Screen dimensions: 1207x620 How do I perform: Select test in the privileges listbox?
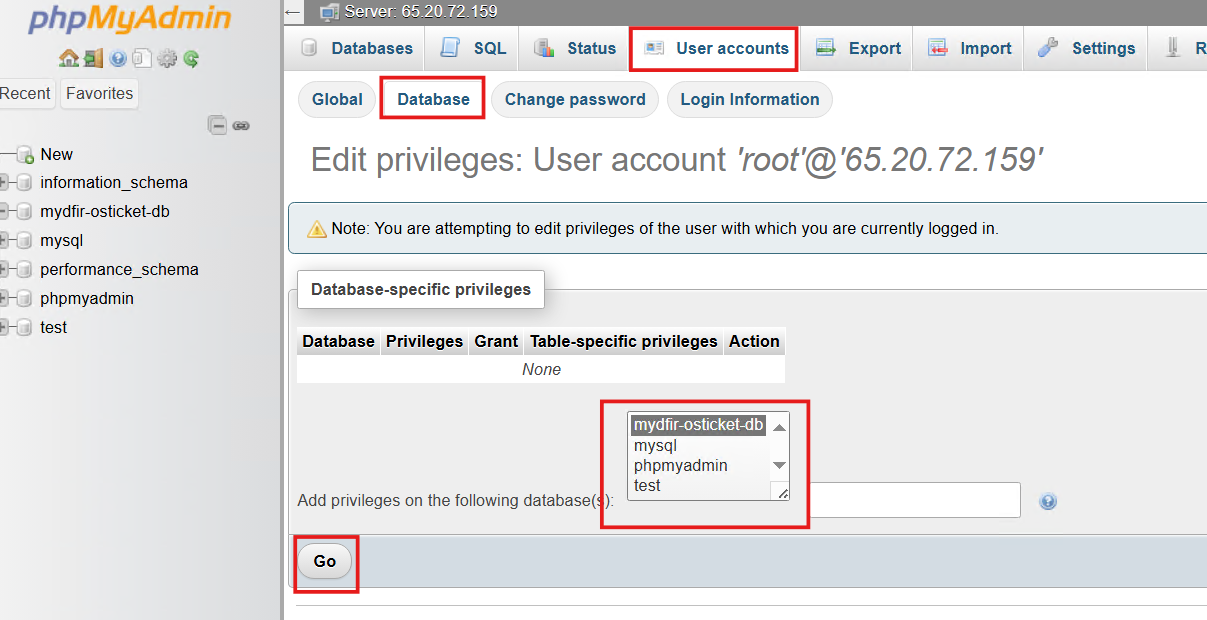[x=699, y=485]
